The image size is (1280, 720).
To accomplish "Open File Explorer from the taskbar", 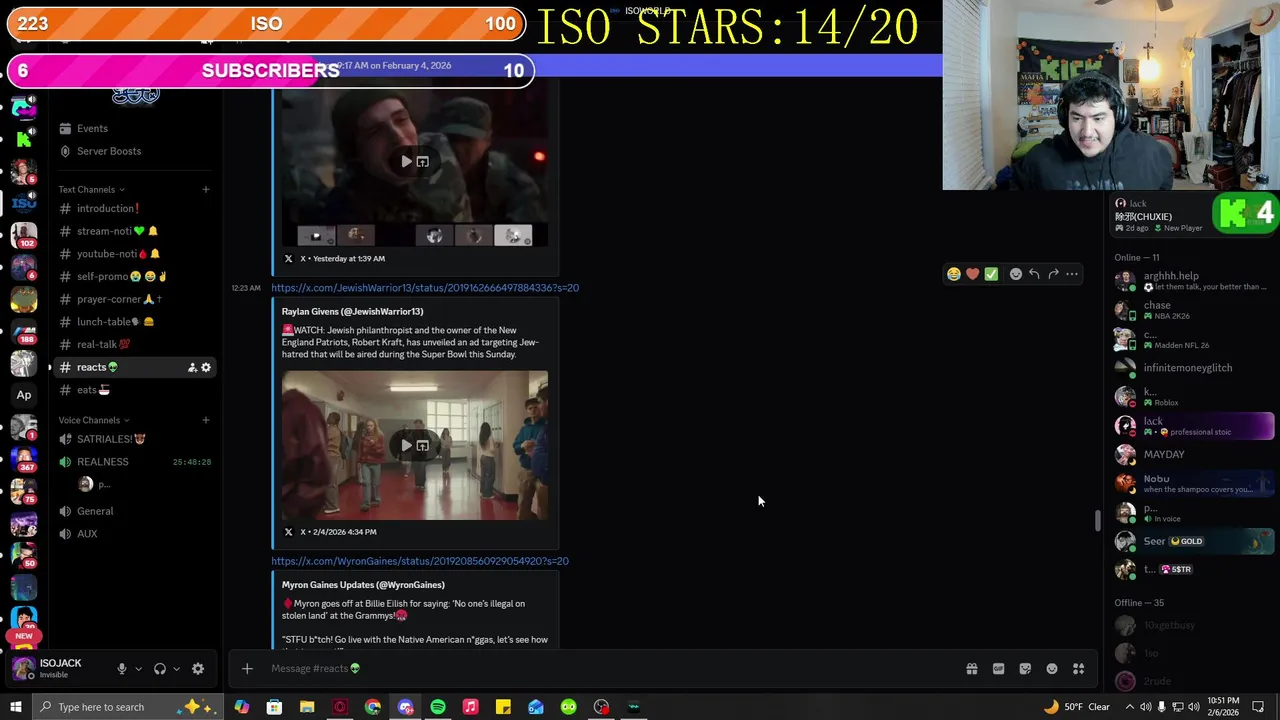I will pos(307,707).
